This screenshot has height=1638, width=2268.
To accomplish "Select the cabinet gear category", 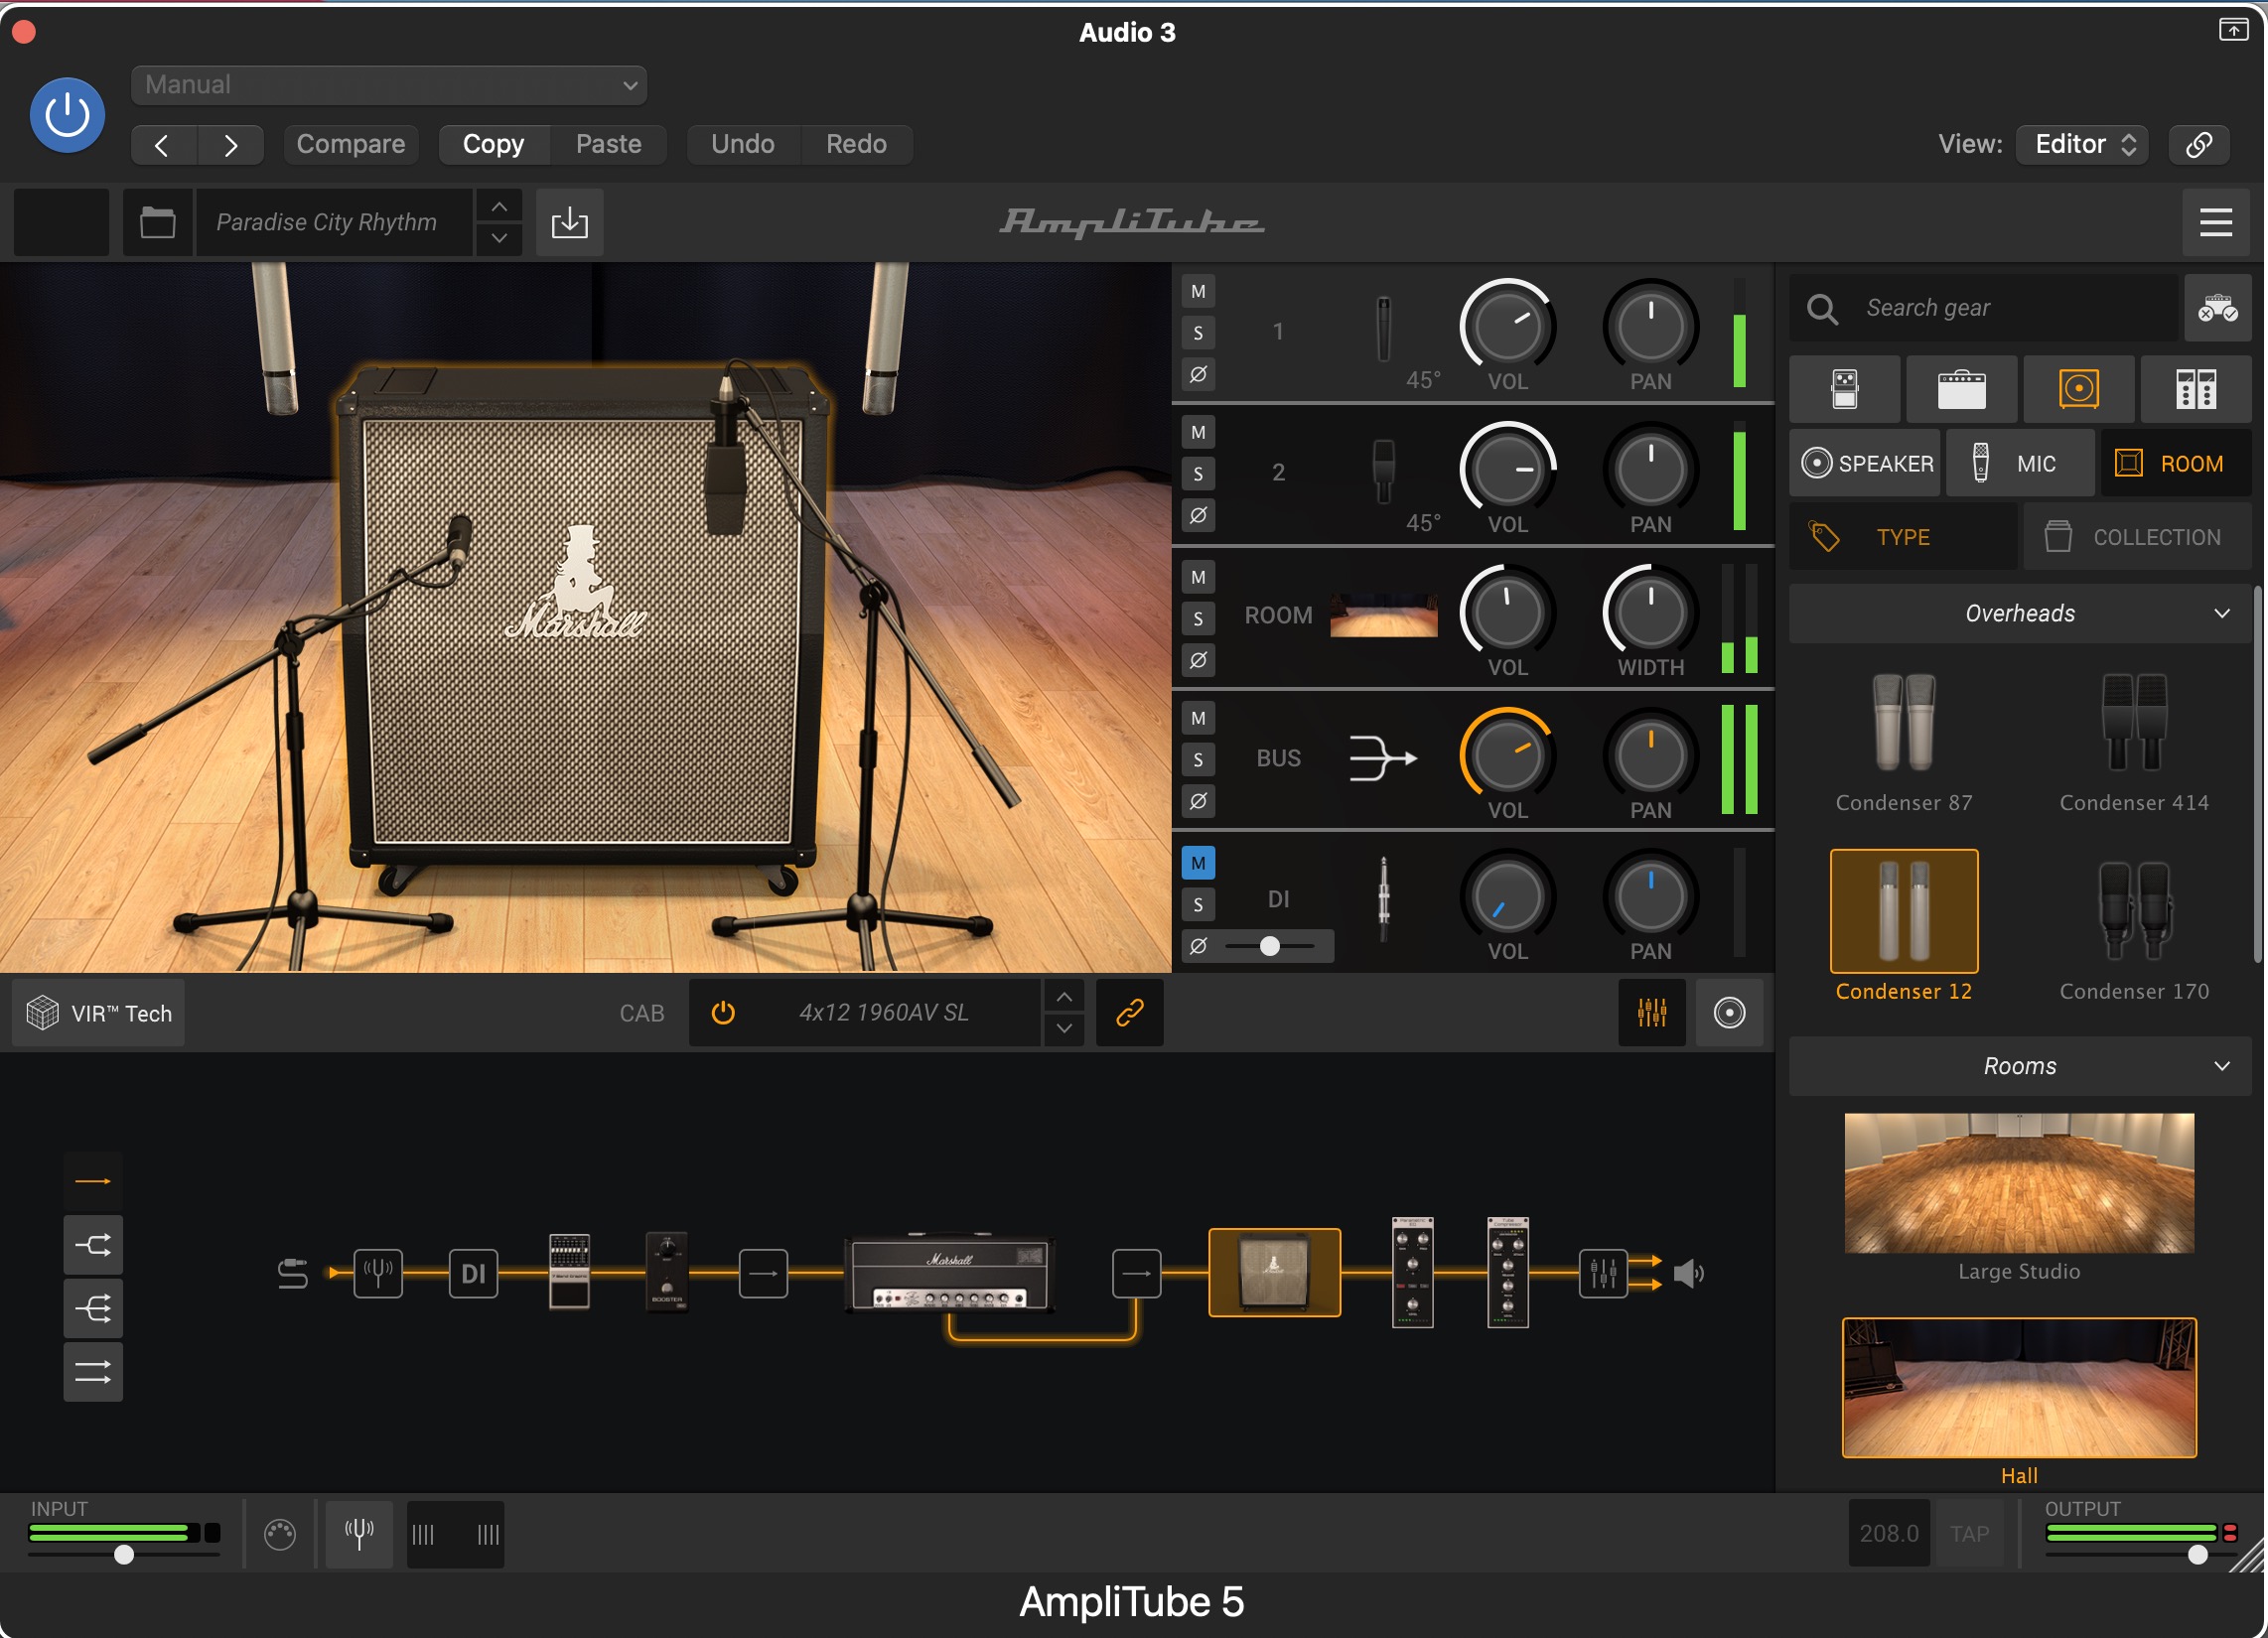I will (x=2079, y=389).
